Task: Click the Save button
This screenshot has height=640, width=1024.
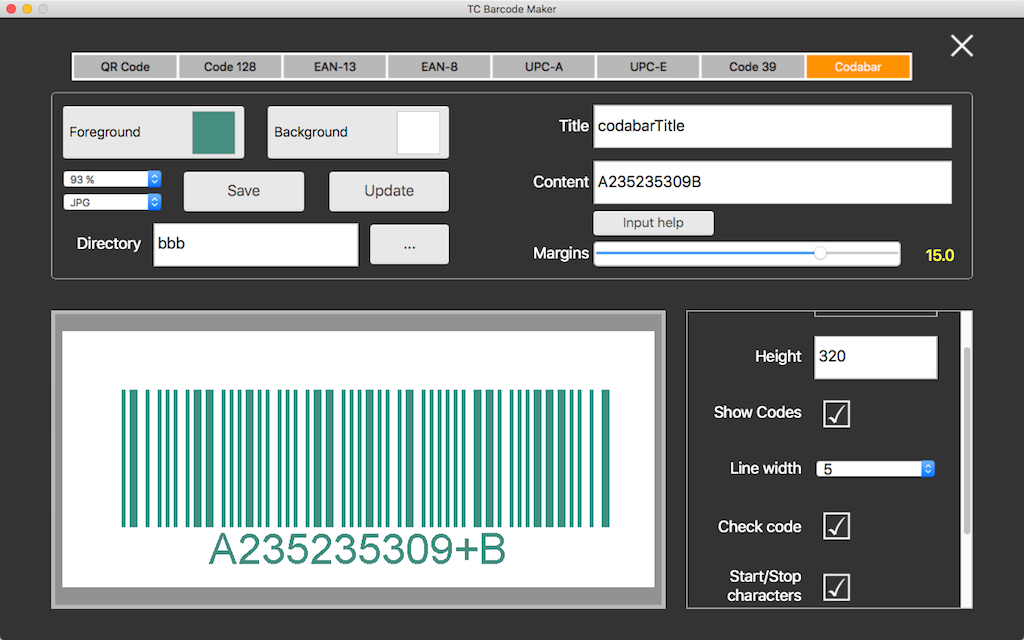Action: 244,191
